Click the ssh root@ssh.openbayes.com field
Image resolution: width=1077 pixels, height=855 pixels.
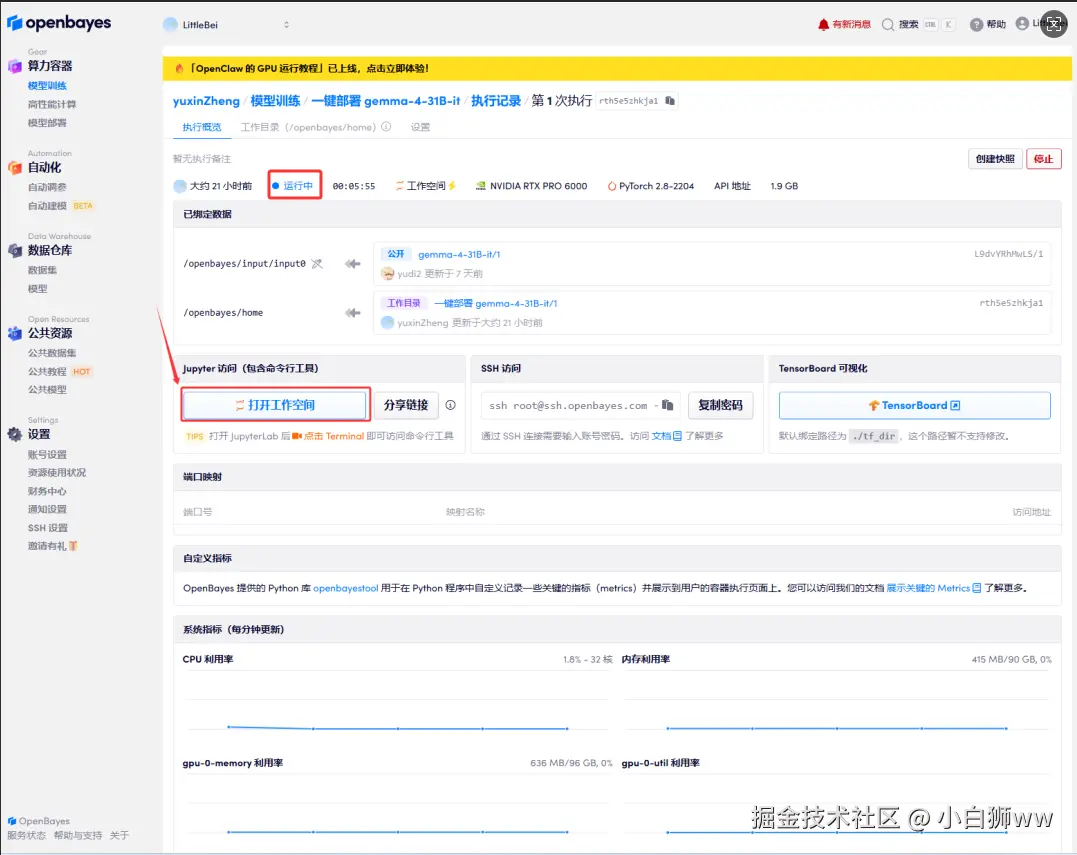(580, 405)
